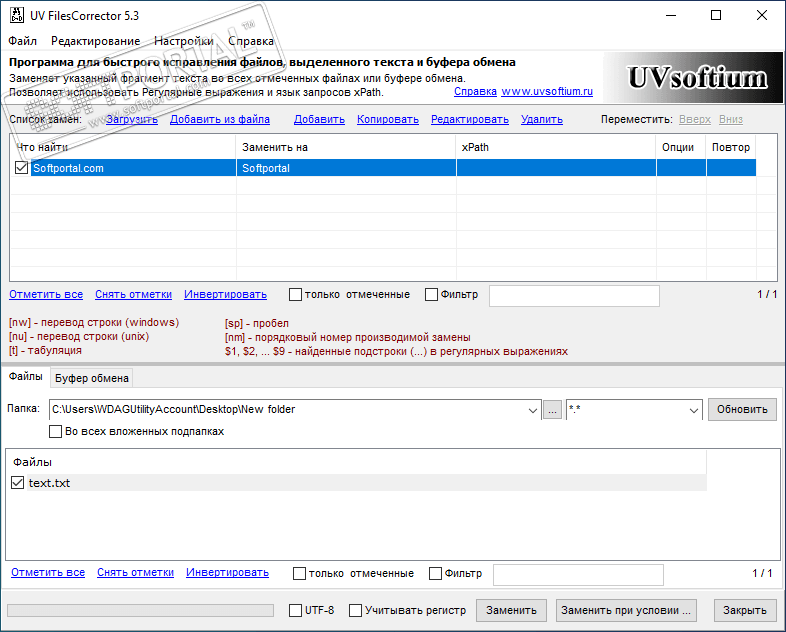Screen dimensions: 786x632
Task: Follow the Справка help link
Action: pos(475,92)
